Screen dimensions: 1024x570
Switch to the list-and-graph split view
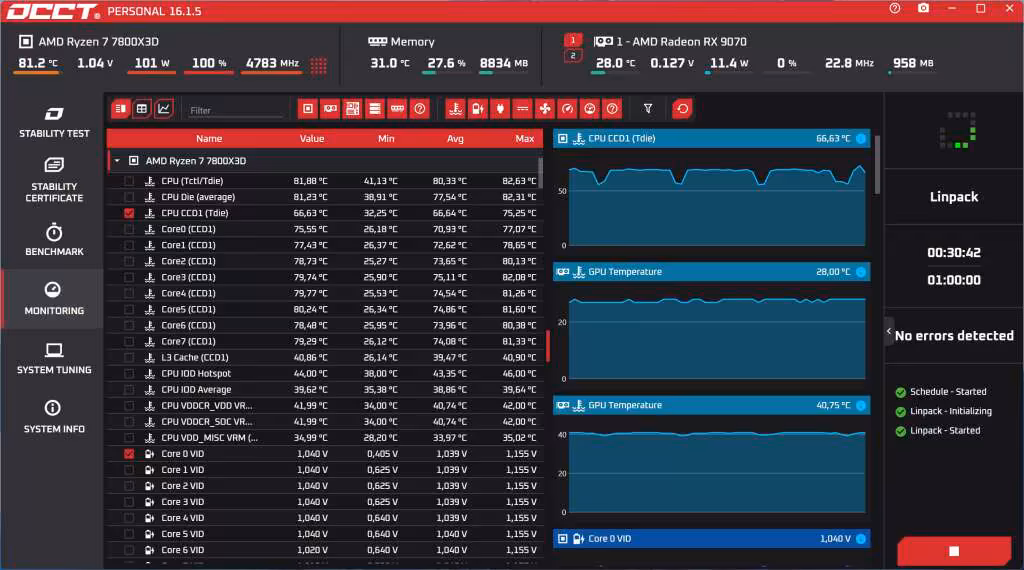coord(121,109)
